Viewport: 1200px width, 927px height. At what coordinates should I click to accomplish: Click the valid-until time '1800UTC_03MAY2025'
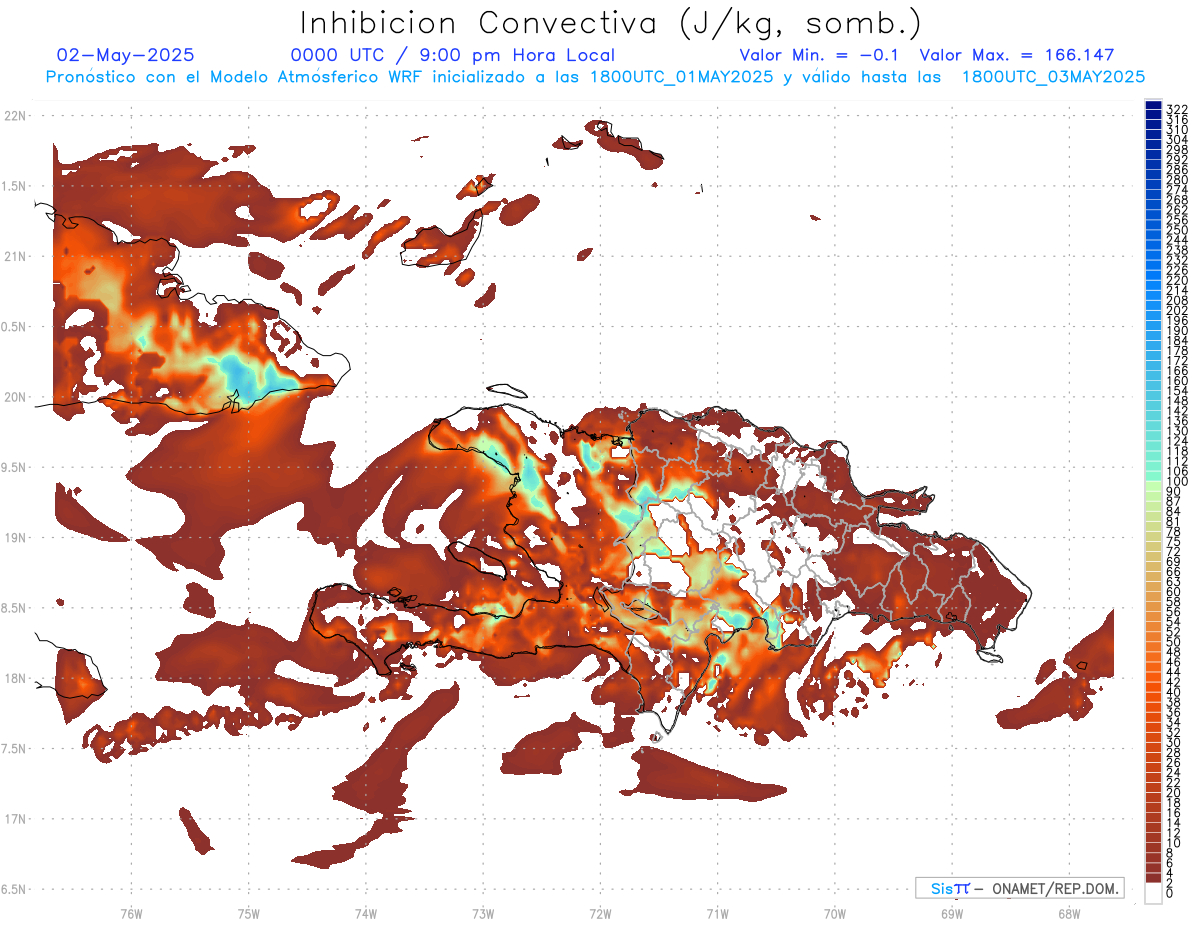coord(1053,77)
